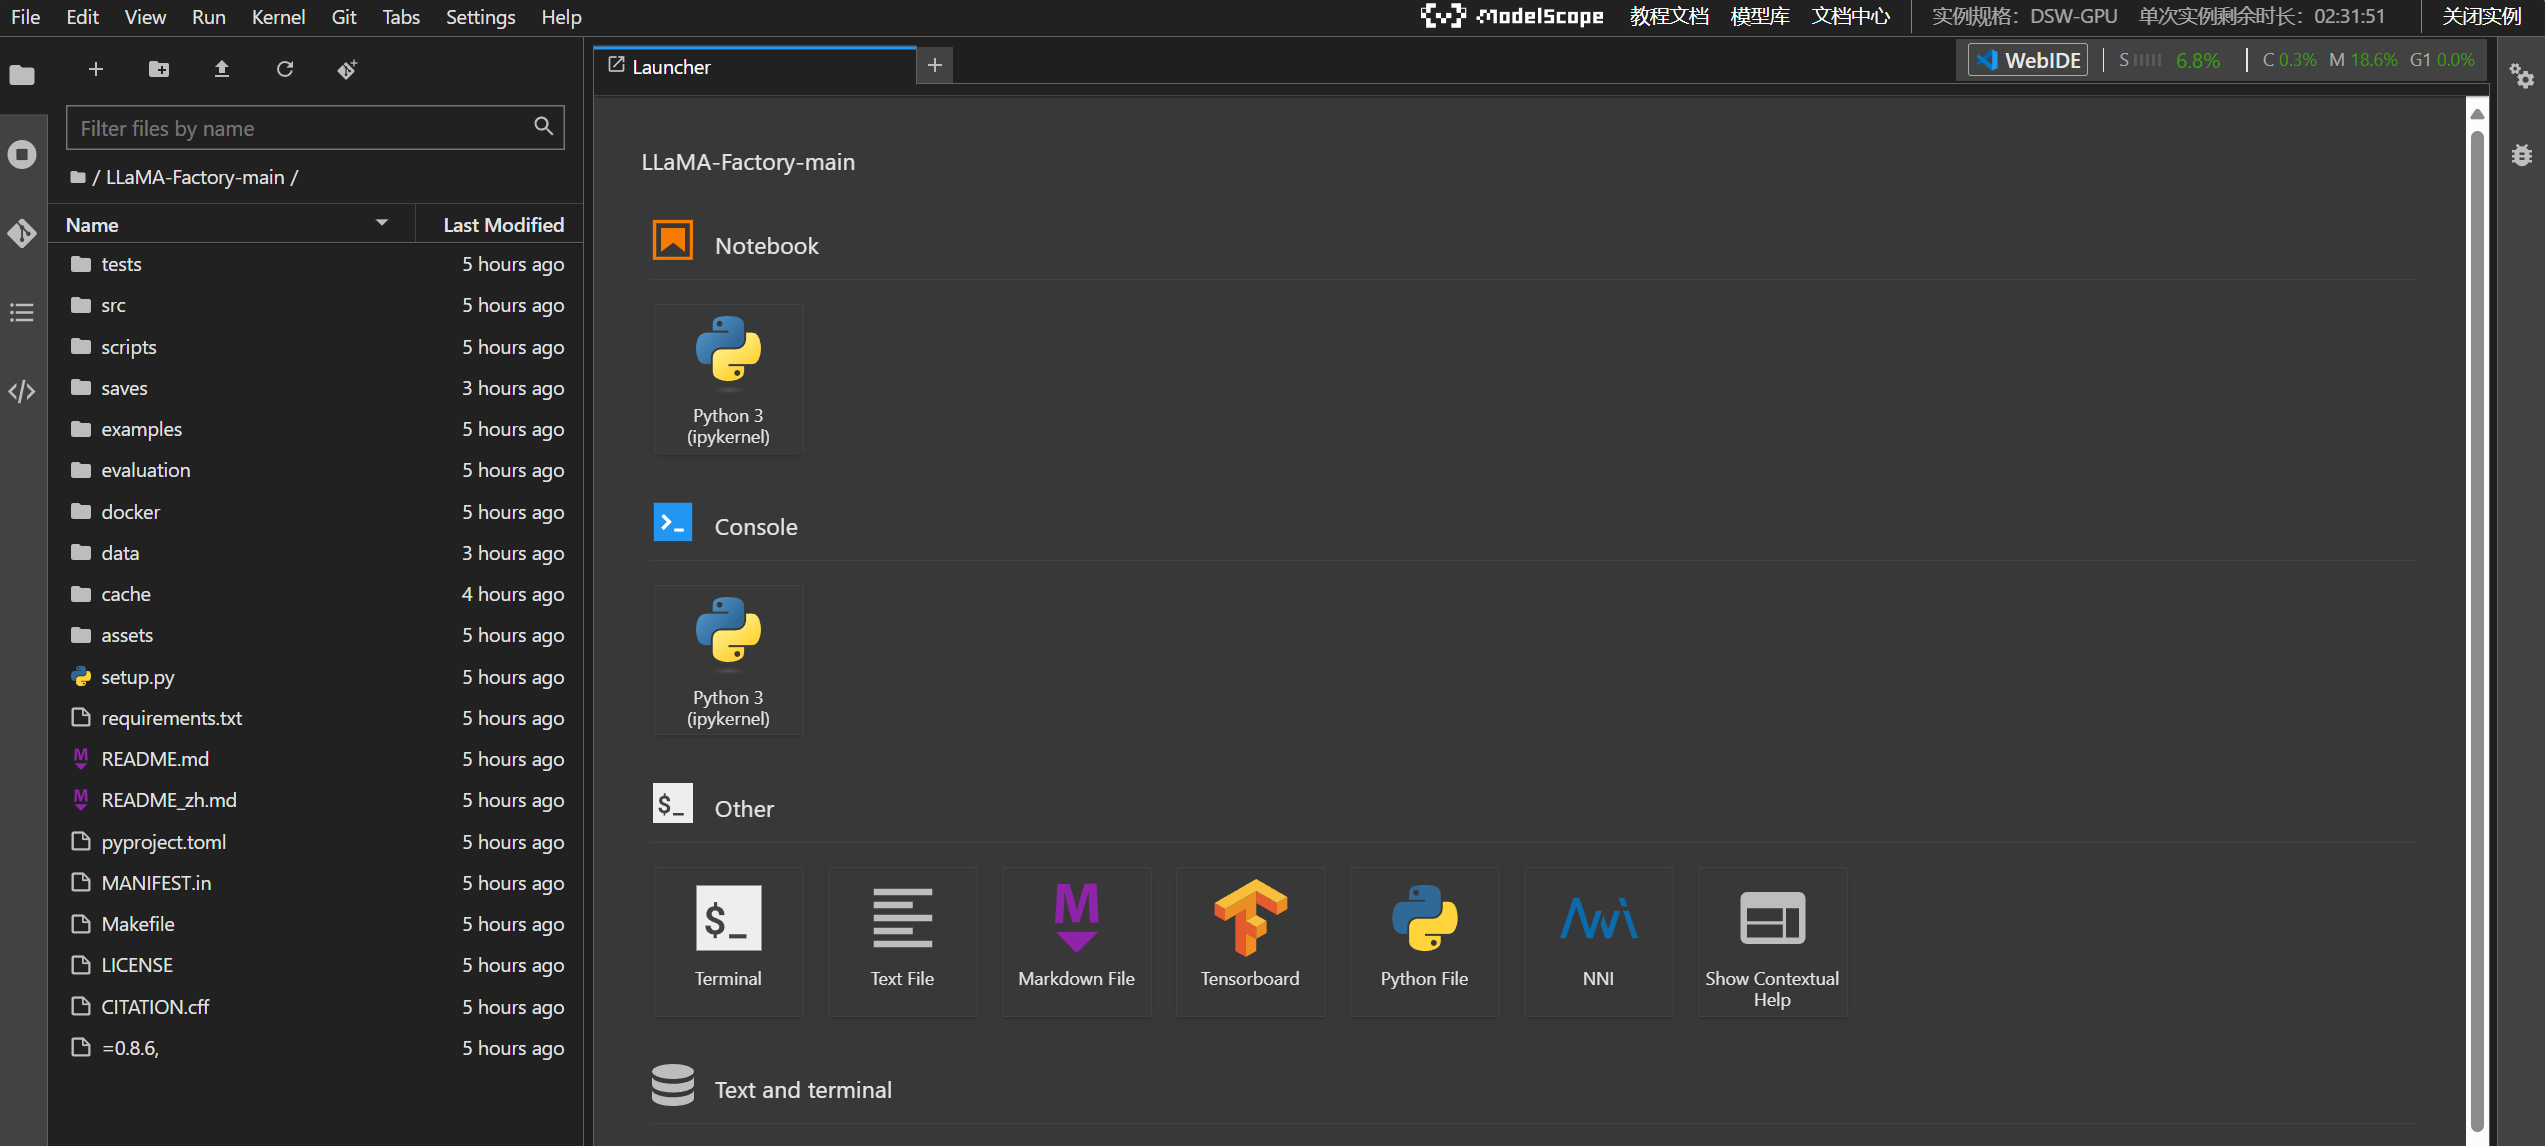
Task: Open the Git menu
Action: click(344, 17)
